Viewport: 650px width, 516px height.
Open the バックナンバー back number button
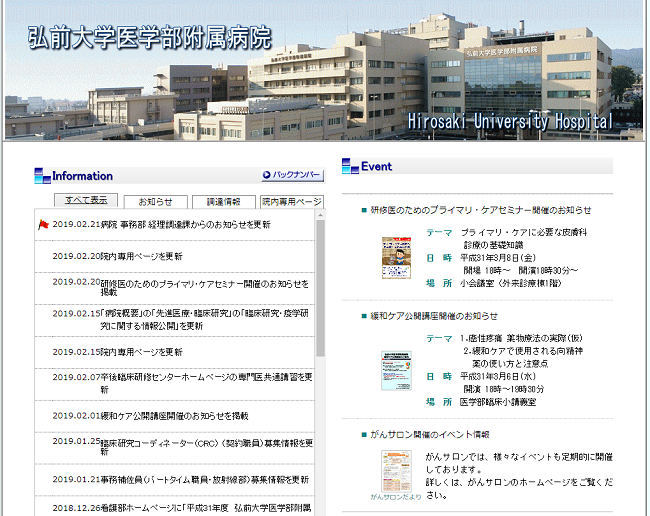tap(293, 175)
